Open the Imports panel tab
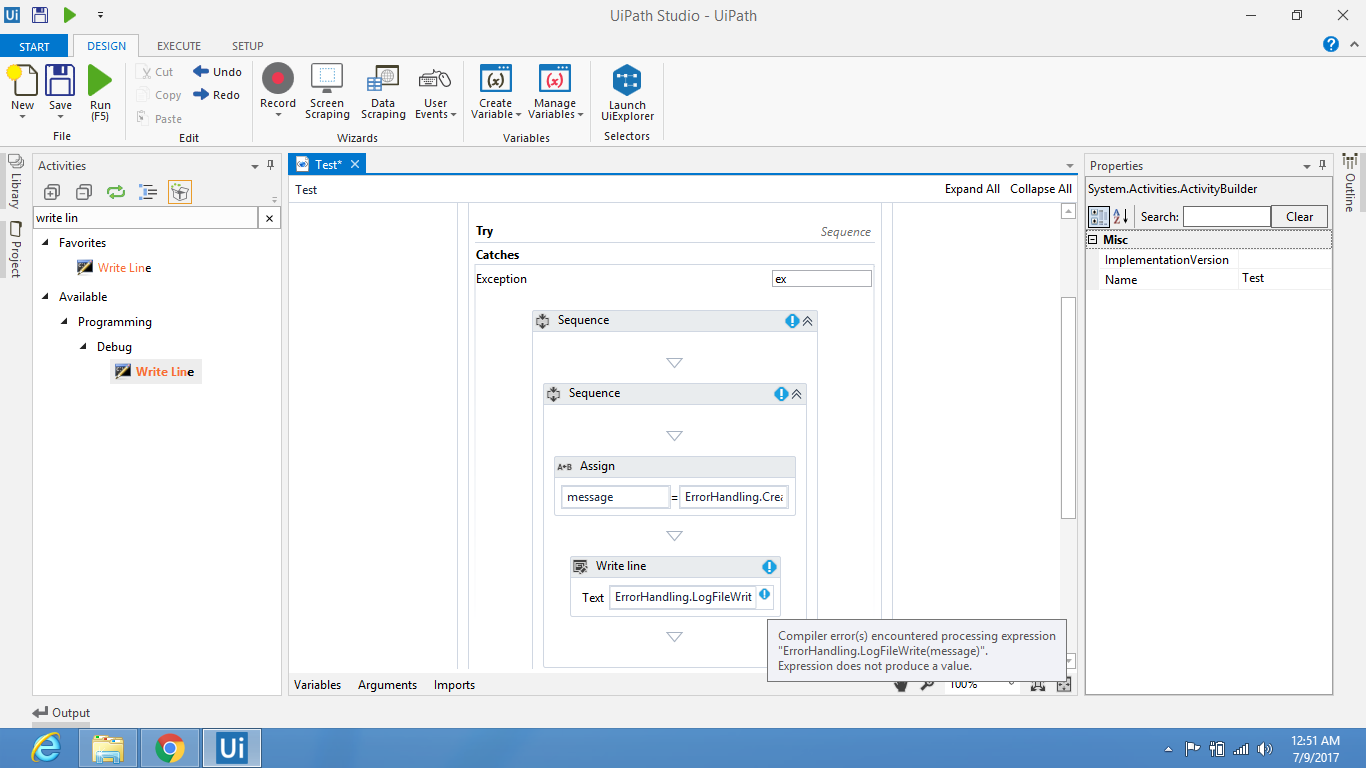 454,685
